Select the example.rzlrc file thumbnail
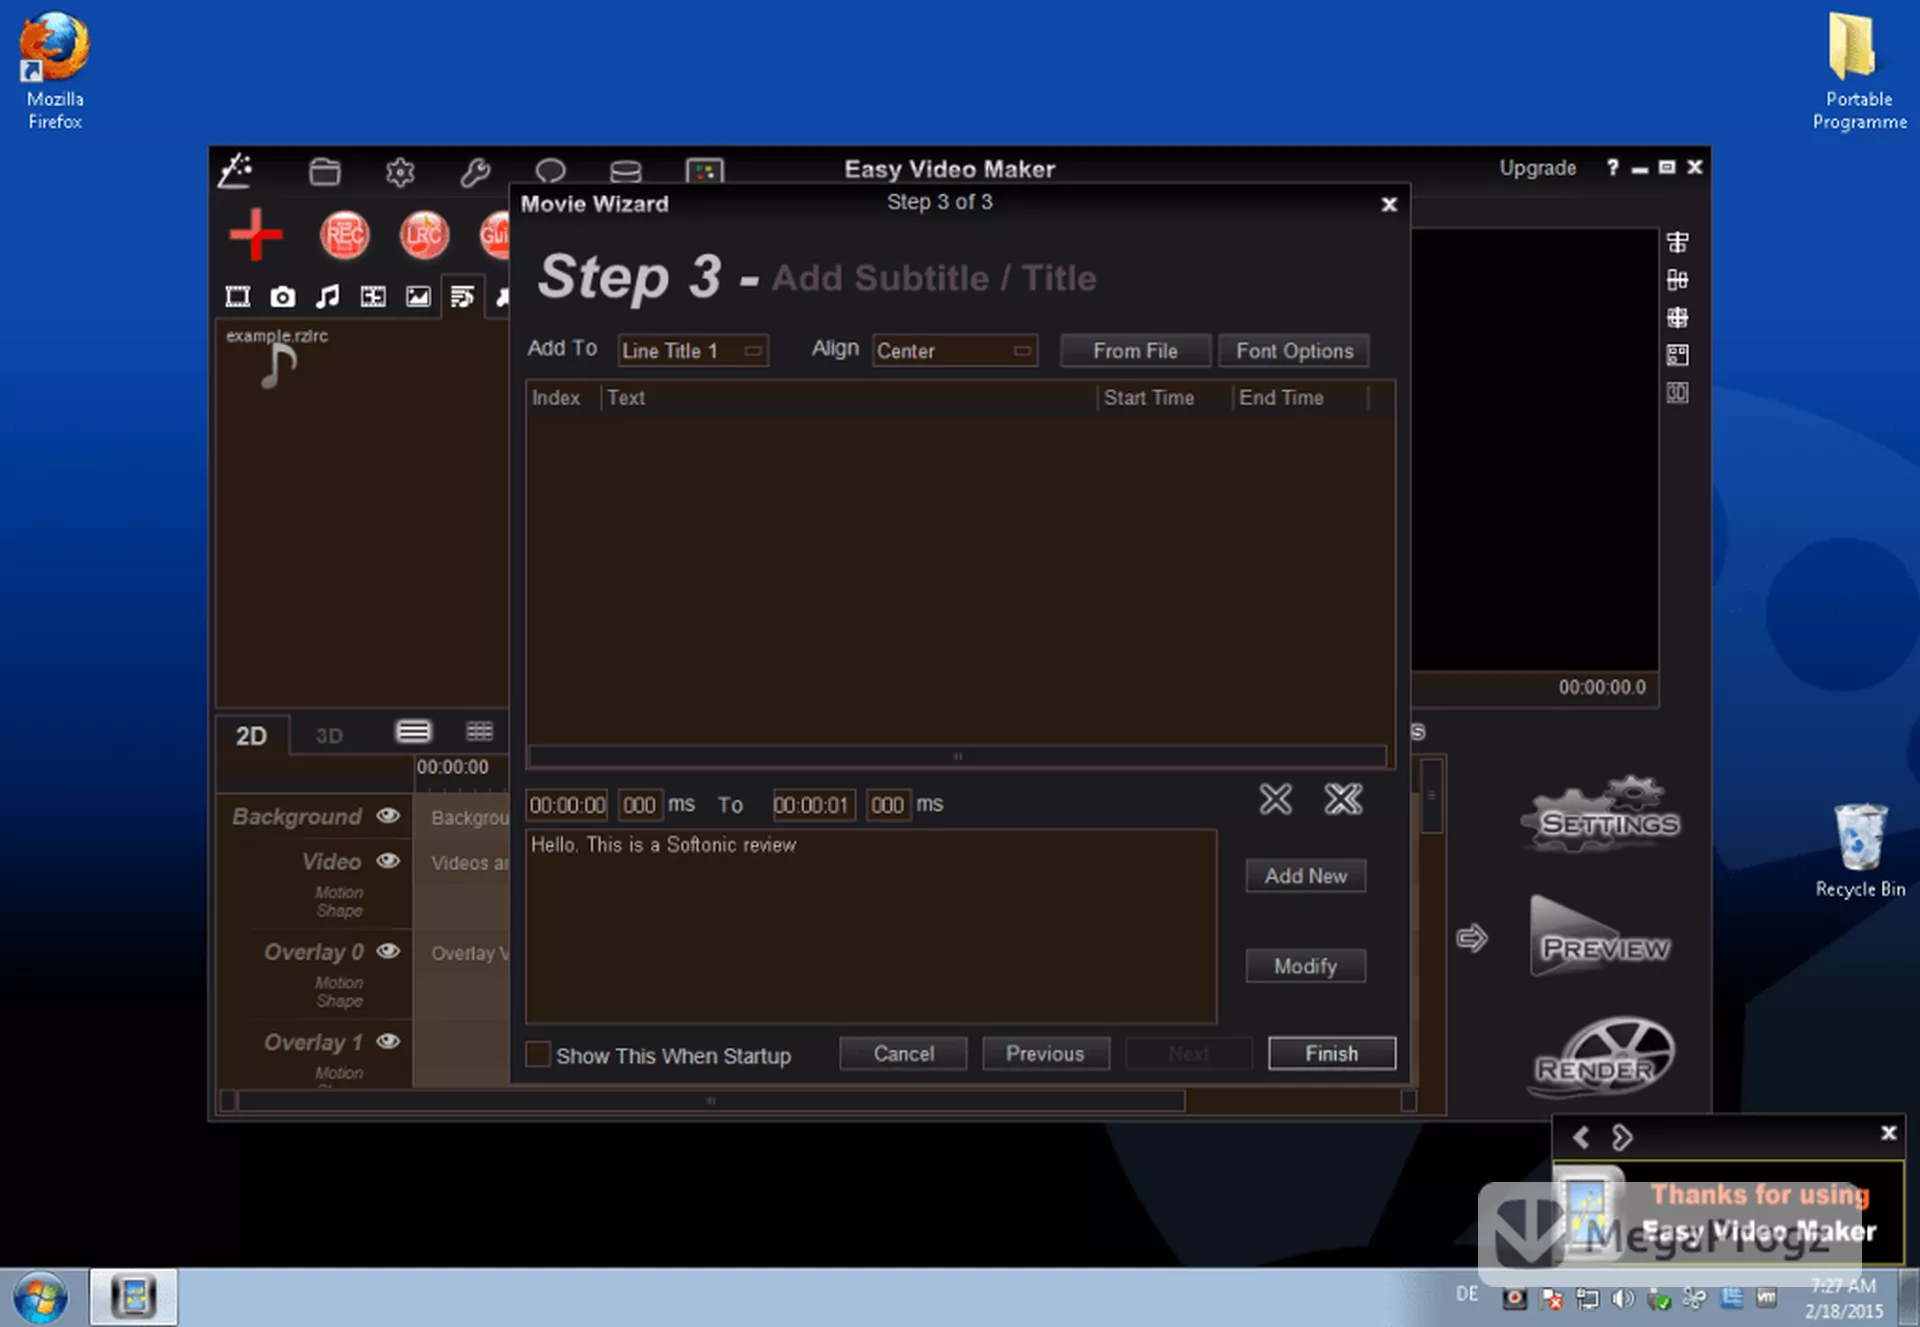 tap(277, 358)
